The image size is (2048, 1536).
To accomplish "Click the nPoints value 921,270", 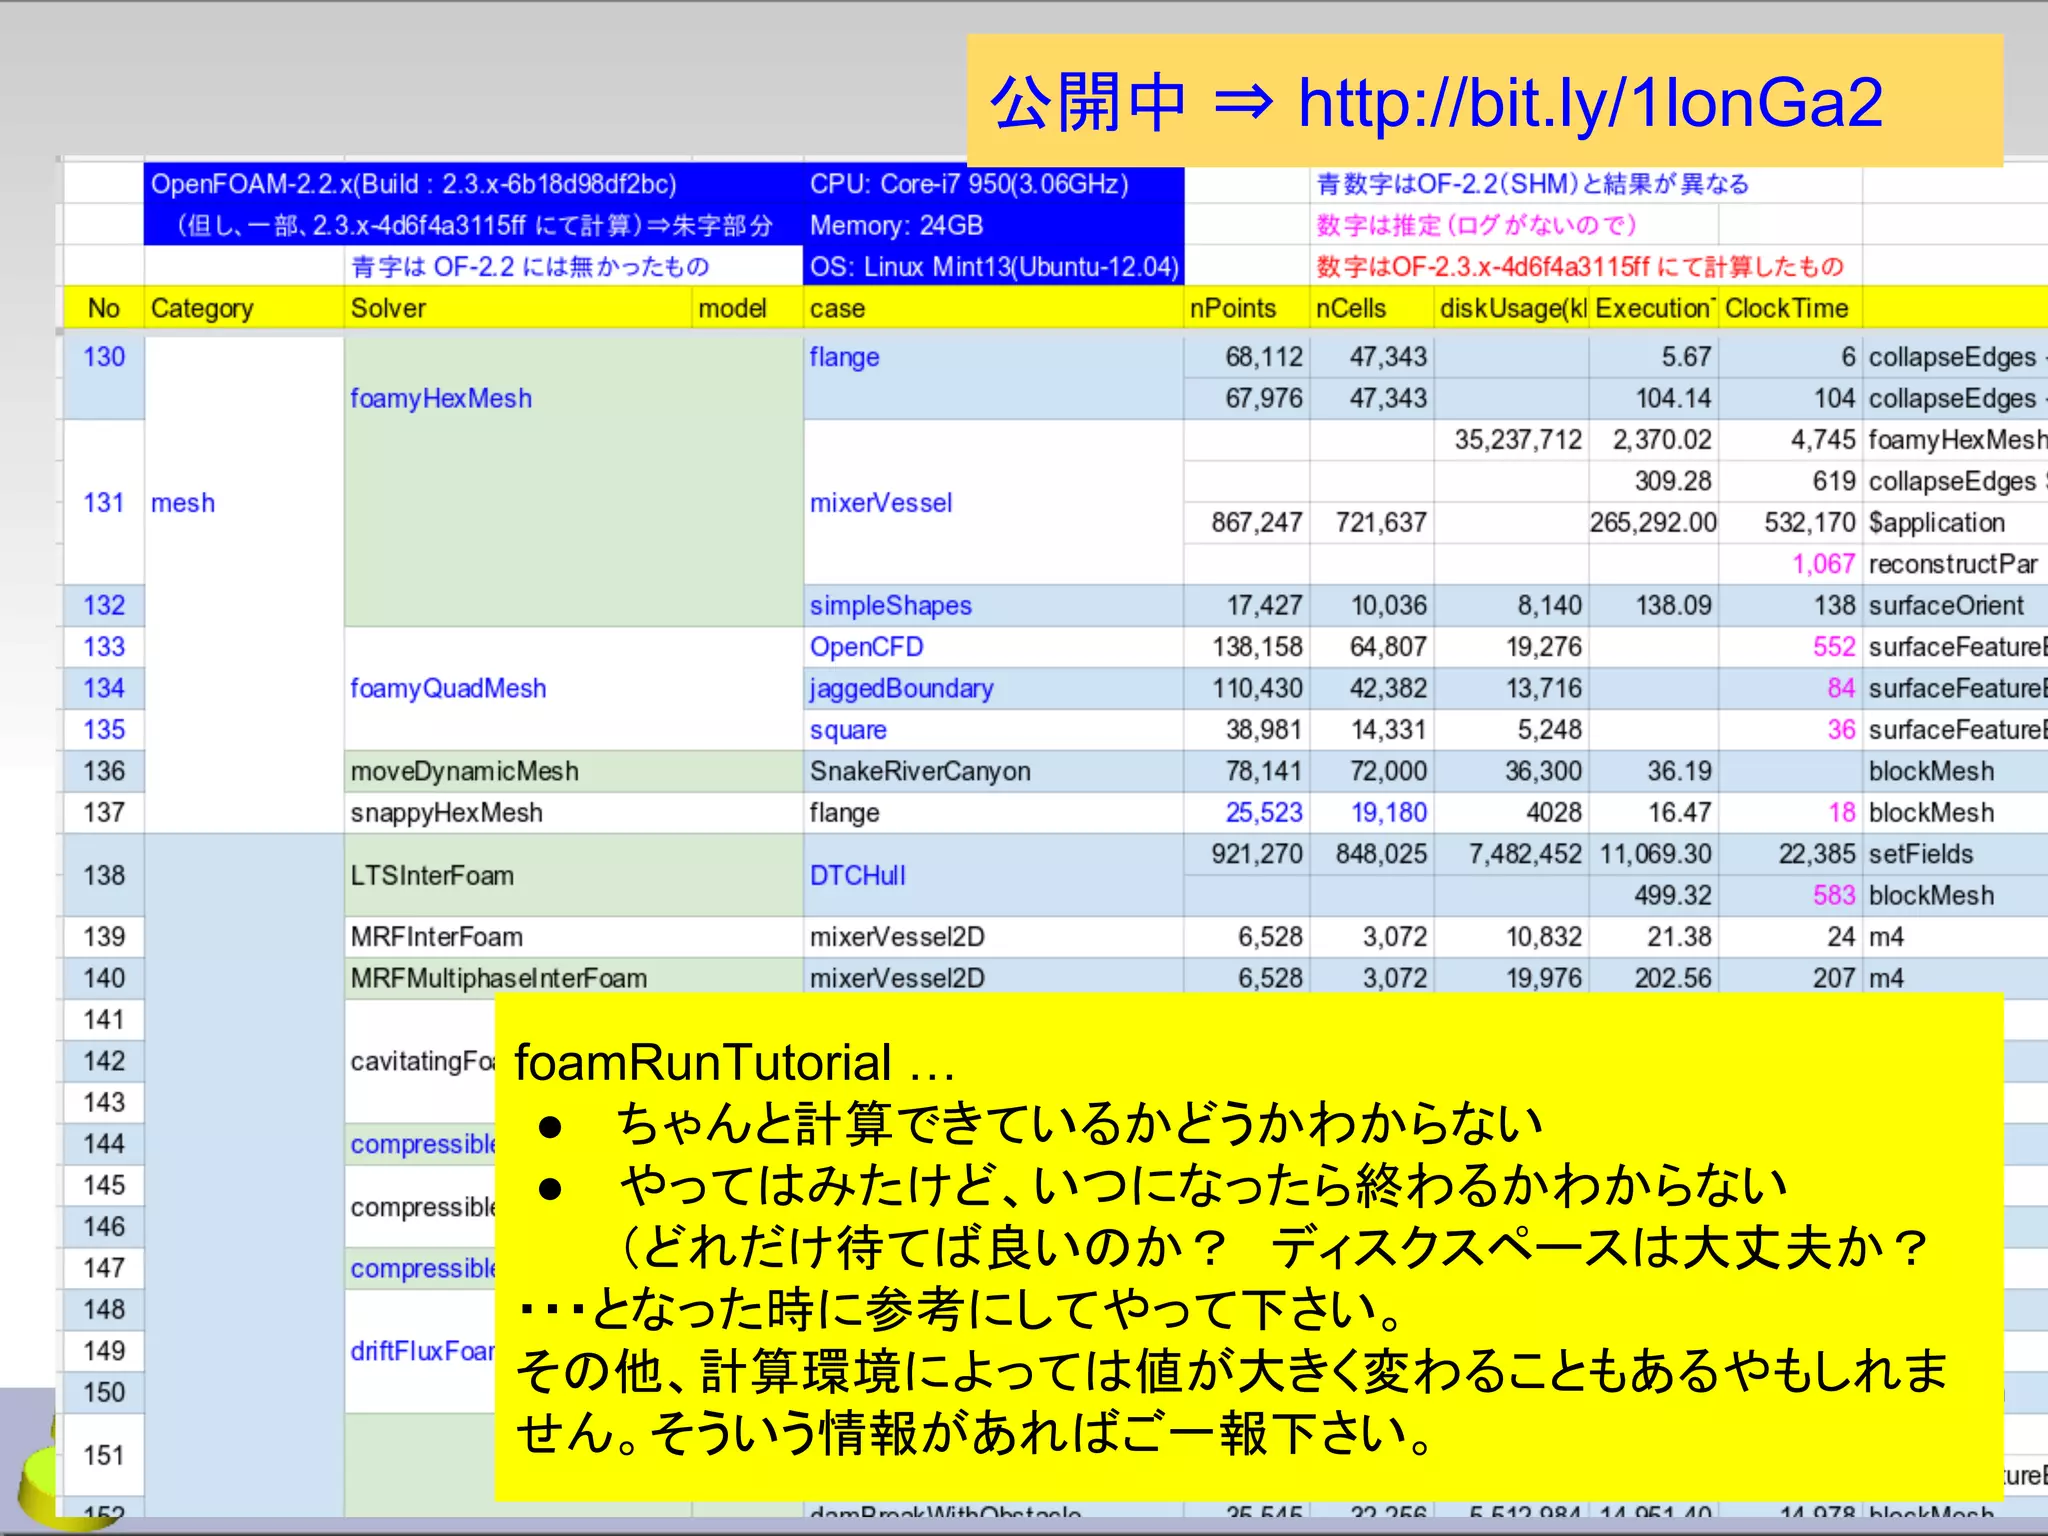I will 1246,854.
